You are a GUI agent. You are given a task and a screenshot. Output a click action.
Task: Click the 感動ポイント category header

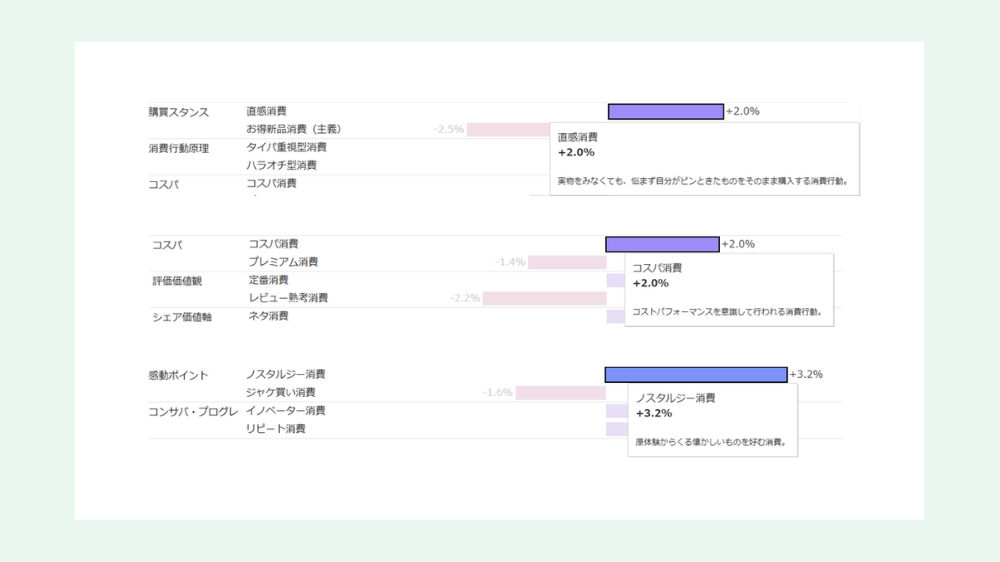[178, 375]
